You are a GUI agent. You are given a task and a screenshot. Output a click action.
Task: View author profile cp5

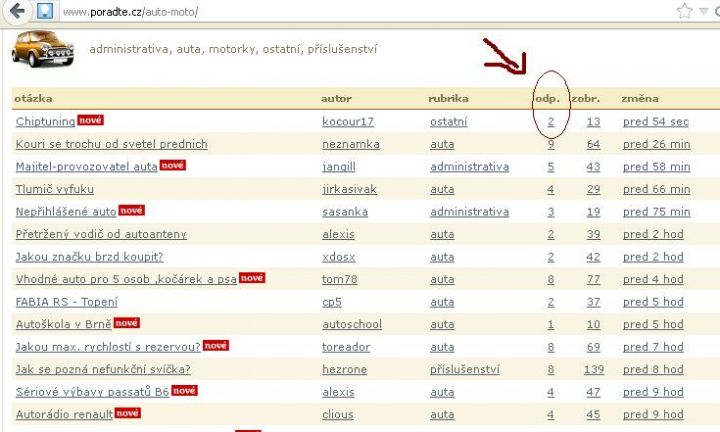[x=332, y=302]
